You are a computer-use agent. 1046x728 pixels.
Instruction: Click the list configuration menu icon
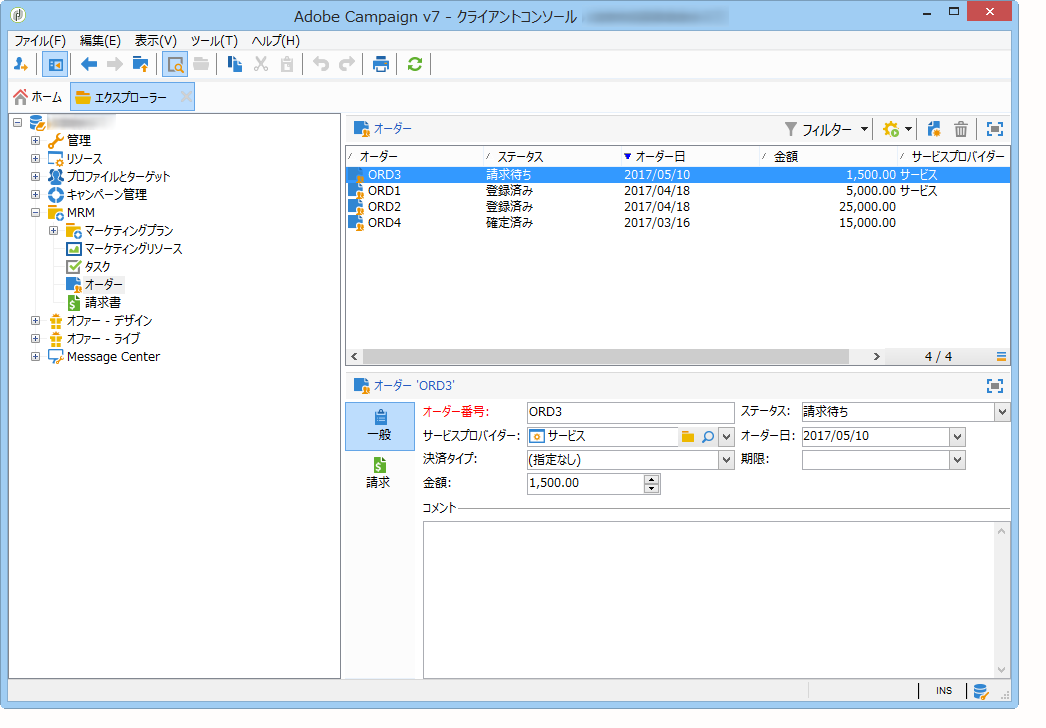click(x=1001, y=356)
